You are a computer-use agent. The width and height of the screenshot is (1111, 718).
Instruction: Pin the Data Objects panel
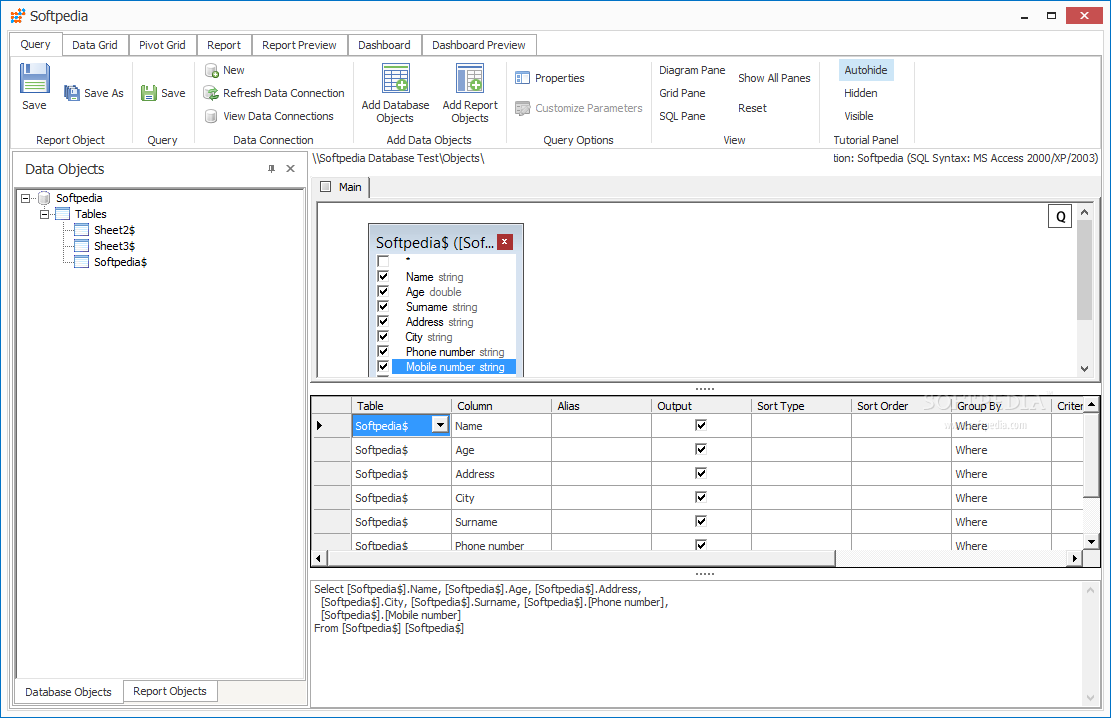pos(271,169)
